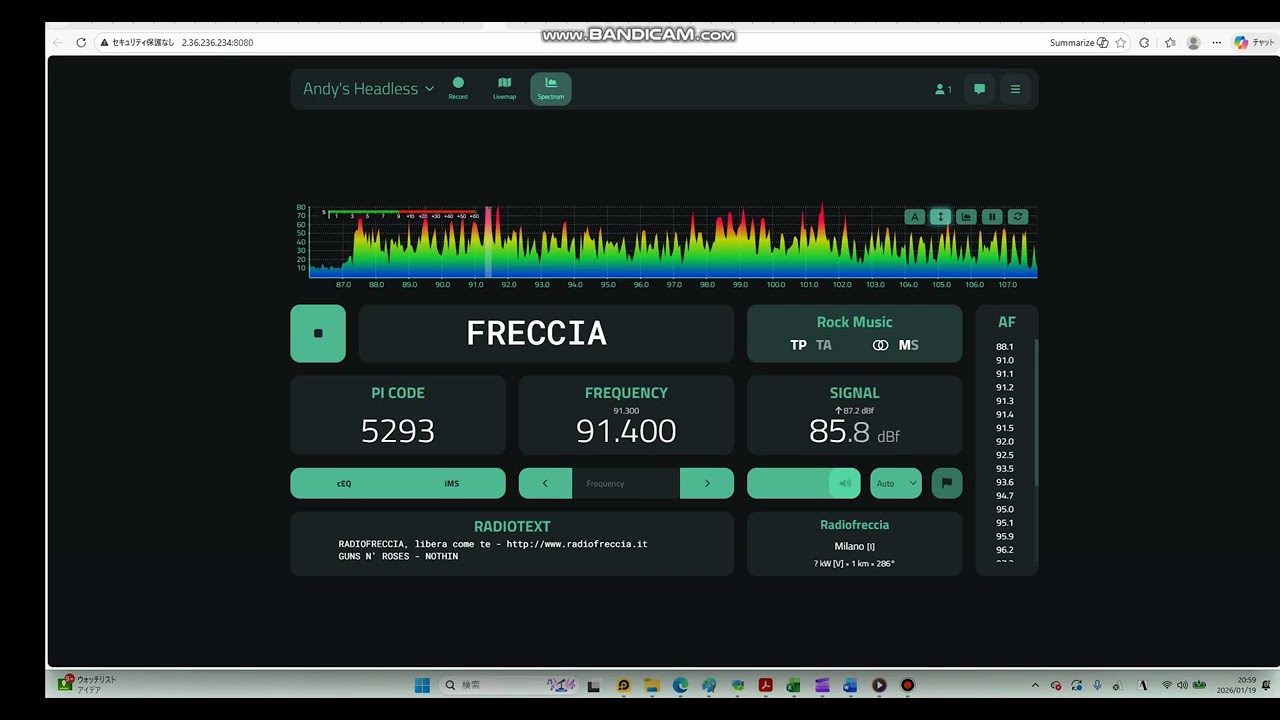Screen dimensions: 1280x720
Task: Open the Auto antenna dropdown
Action: click(x=896, y=483)
